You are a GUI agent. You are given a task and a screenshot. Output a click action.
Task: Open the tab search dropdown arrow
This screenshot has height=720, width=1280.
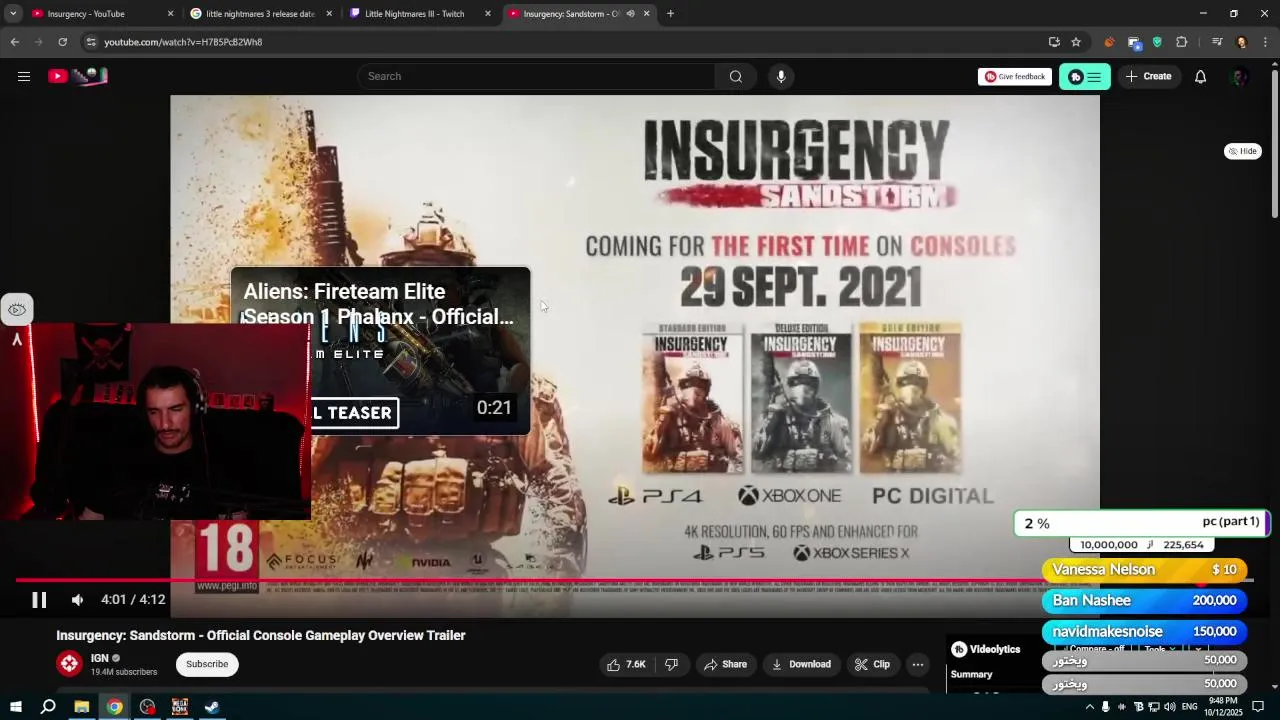pyautogui.click(x=13, y=14)
